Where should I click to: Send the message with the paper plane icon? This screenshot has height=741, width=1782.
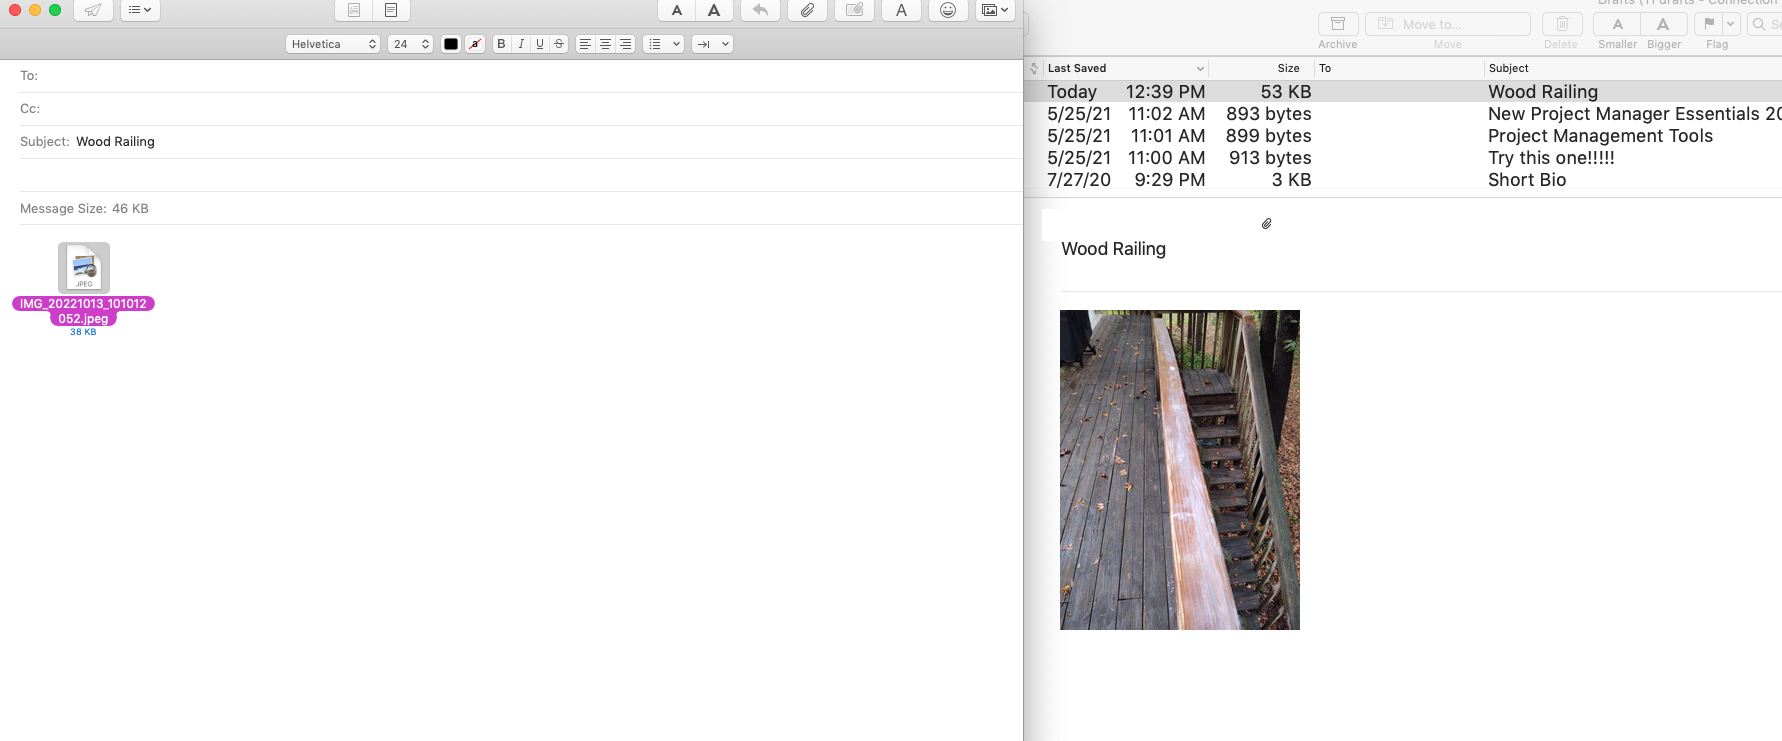coord(93,10)
